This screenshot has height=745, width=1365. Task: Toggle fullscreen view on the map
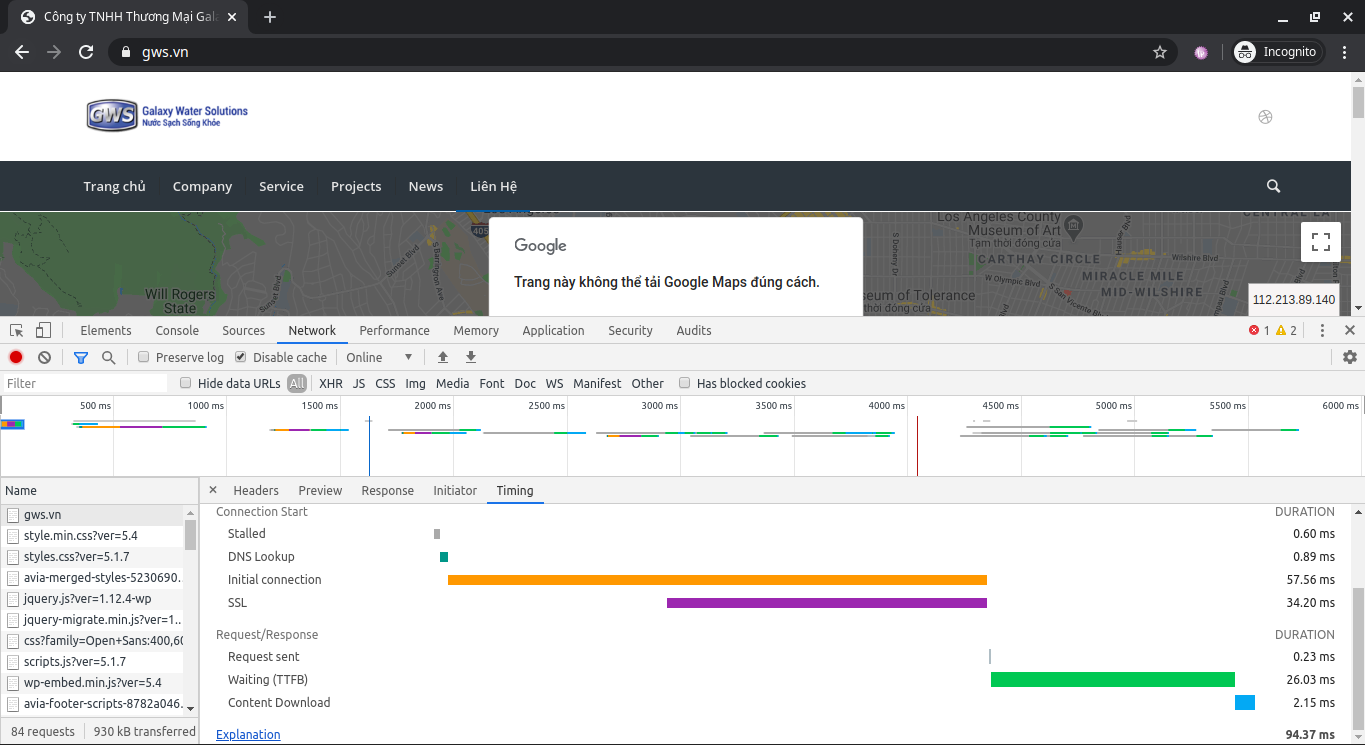coord(1321,241)
